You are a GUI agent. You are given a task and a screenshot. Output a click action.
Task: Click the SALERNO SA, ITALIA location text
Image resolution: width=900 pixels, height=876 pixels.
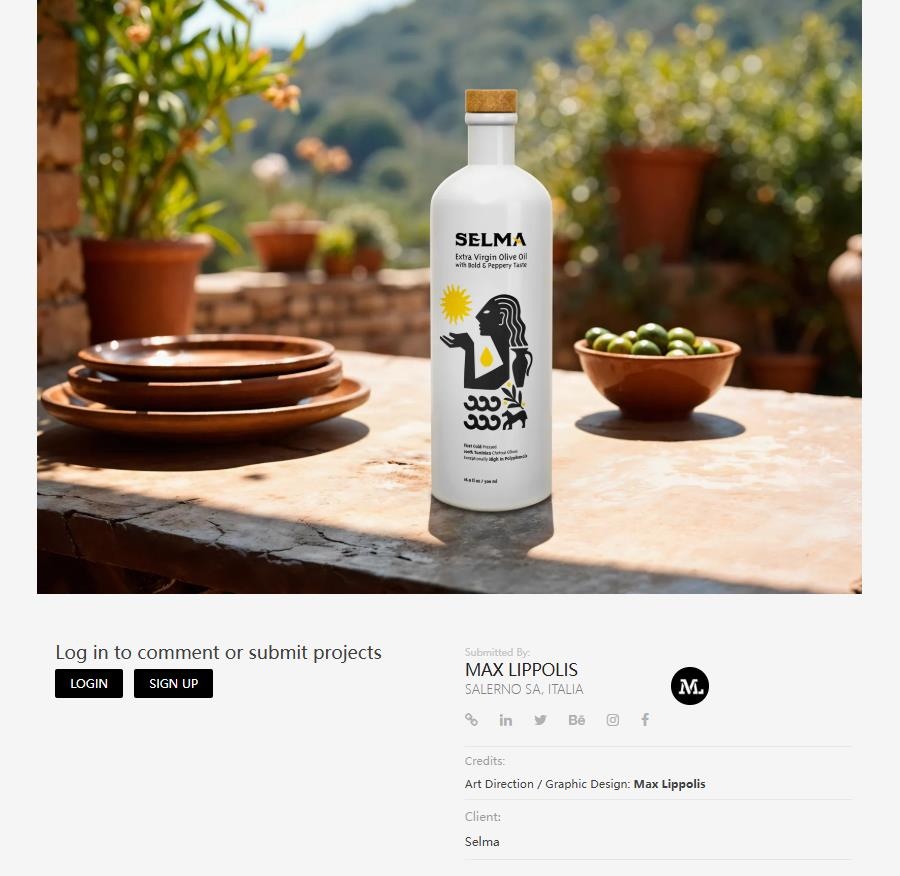(524, 689)
